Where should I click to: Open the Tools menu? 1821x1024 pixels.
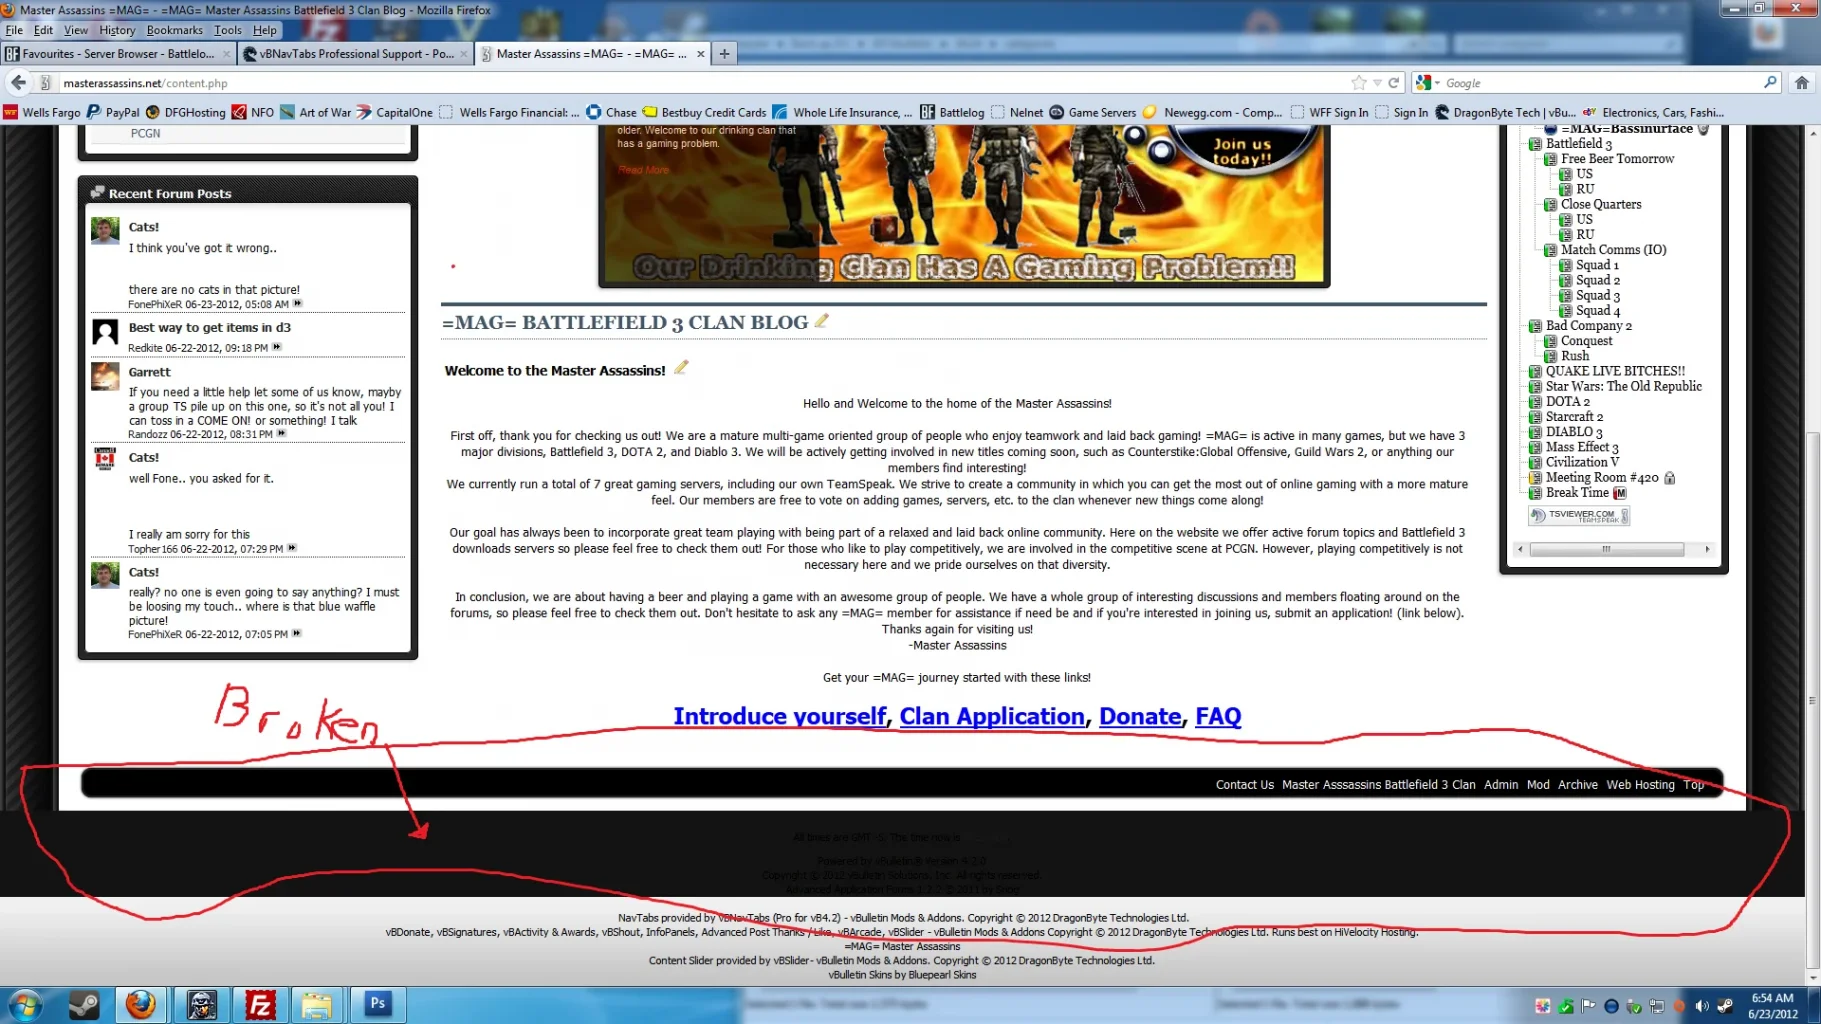[228, 30]
